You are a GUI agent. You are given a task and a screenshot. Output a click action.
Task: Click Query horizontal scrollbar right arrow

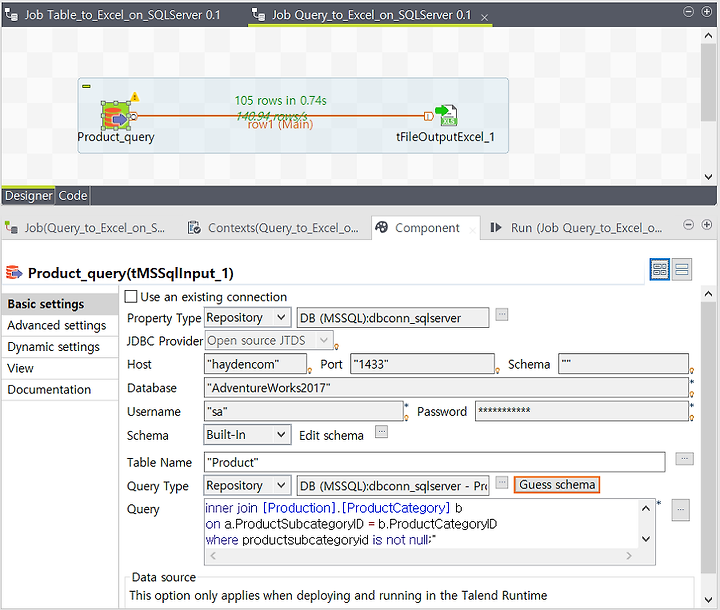(x=629, y=556)
